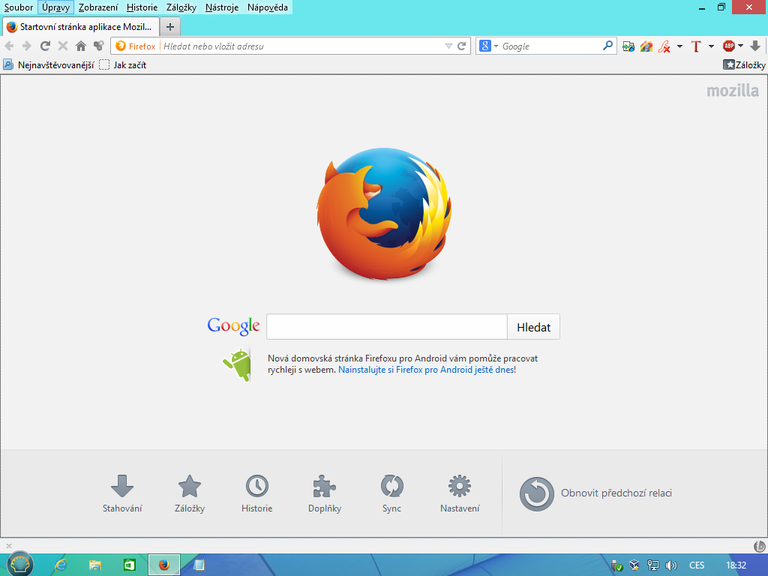Toggle the Flash block extension icon
The image size is (768, 576).
click(665, 47)
